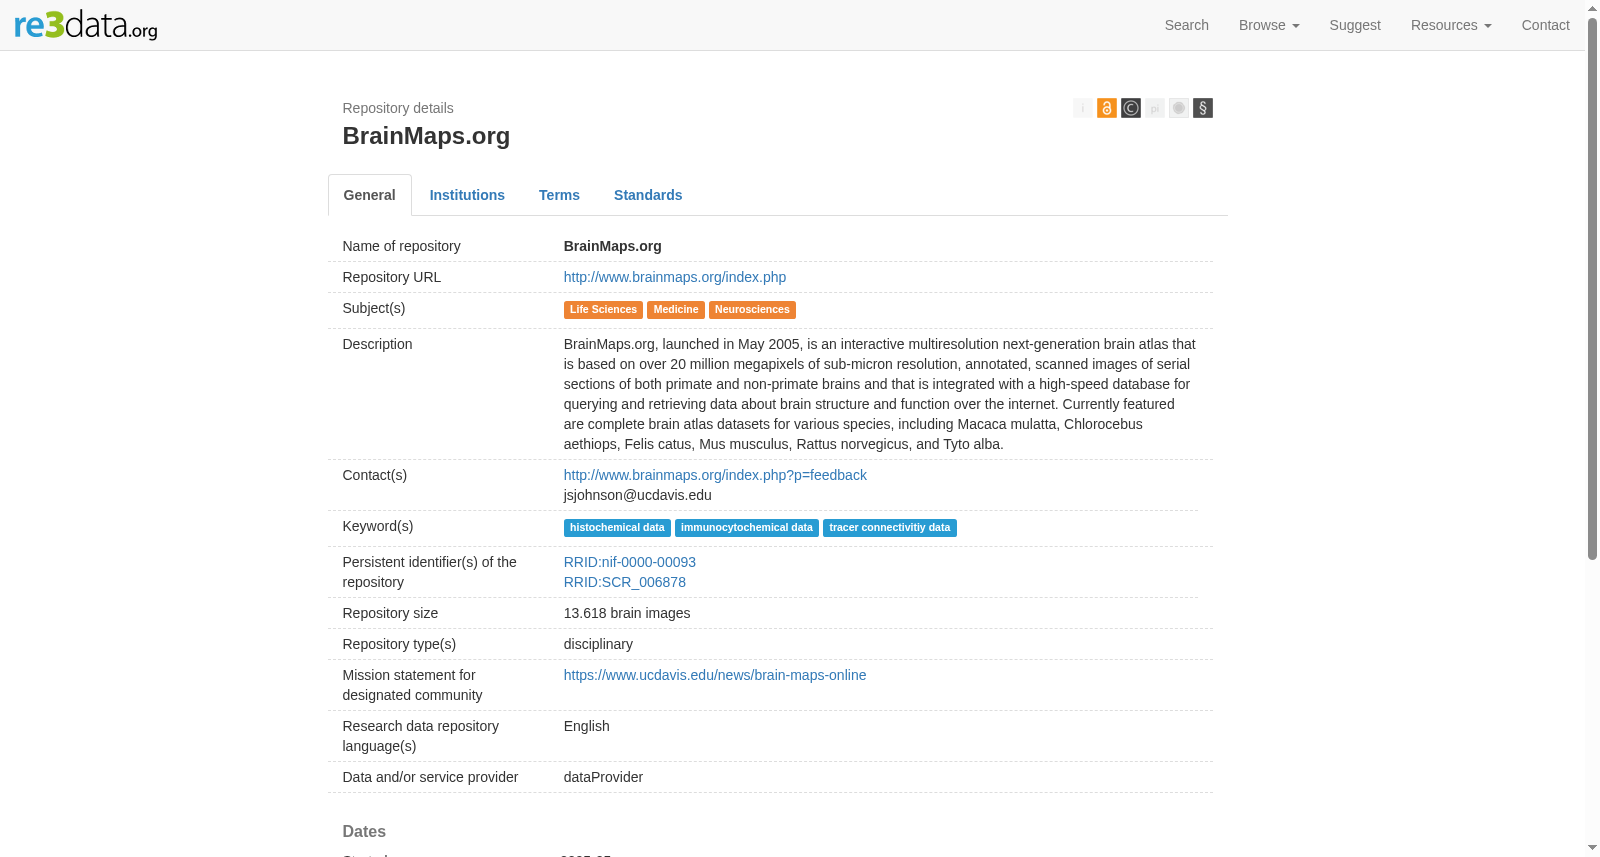
Task: Click the 'disciplinary' repository type value
Action: click(x=598, y=644)
